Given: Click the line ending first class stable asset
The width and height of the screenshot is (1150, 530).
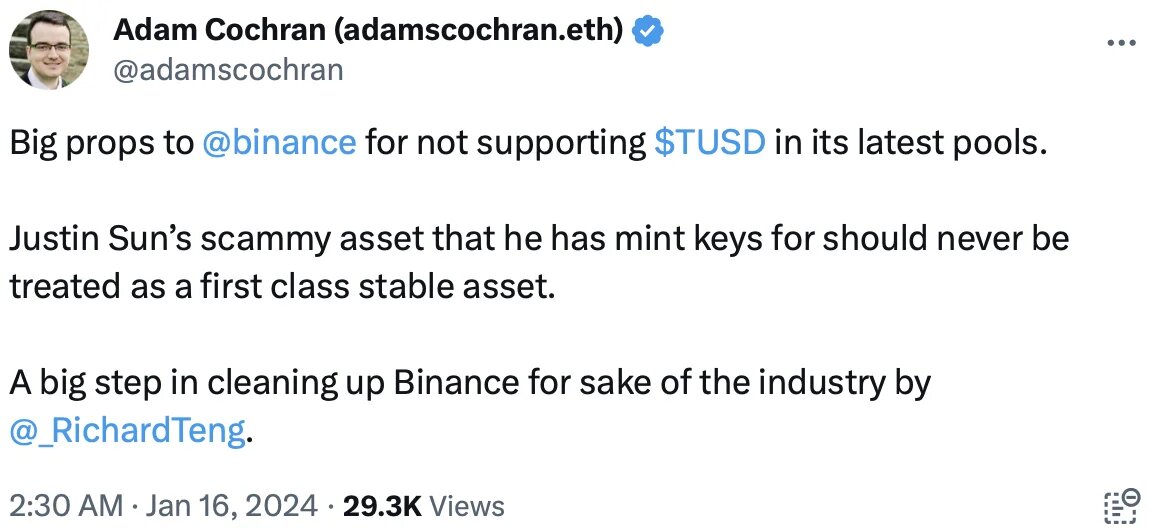Looking at the screenshot, I should pos(278,287).
